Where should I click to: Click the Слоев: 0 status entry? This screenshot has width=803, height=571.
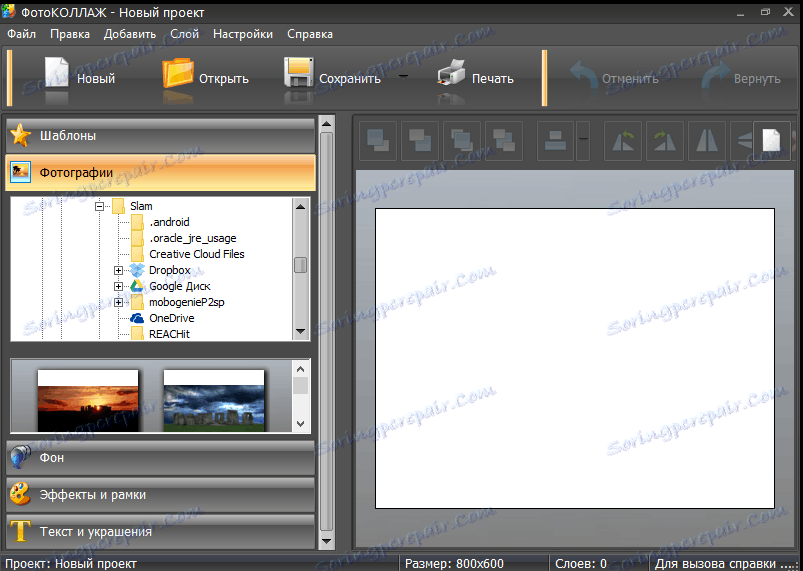coord(581,564)
